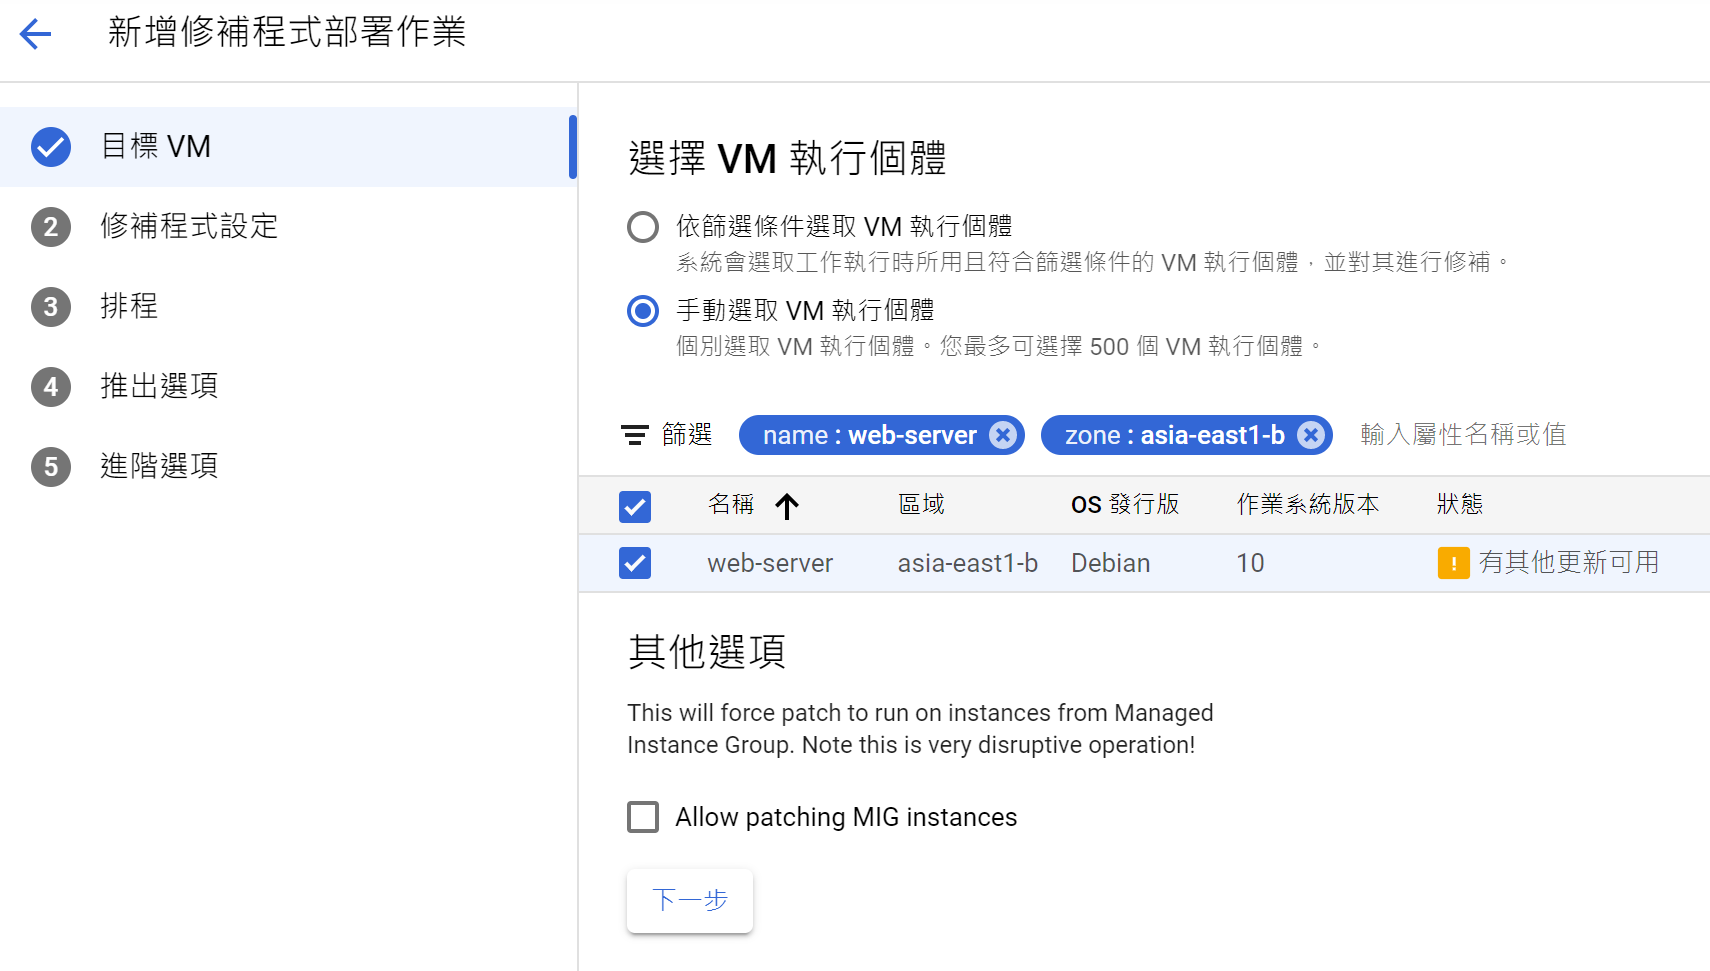The width and height of the screenshot is (1710, 971).
Task: Open the 進階選項 step
Action: (x=159, y=467)
